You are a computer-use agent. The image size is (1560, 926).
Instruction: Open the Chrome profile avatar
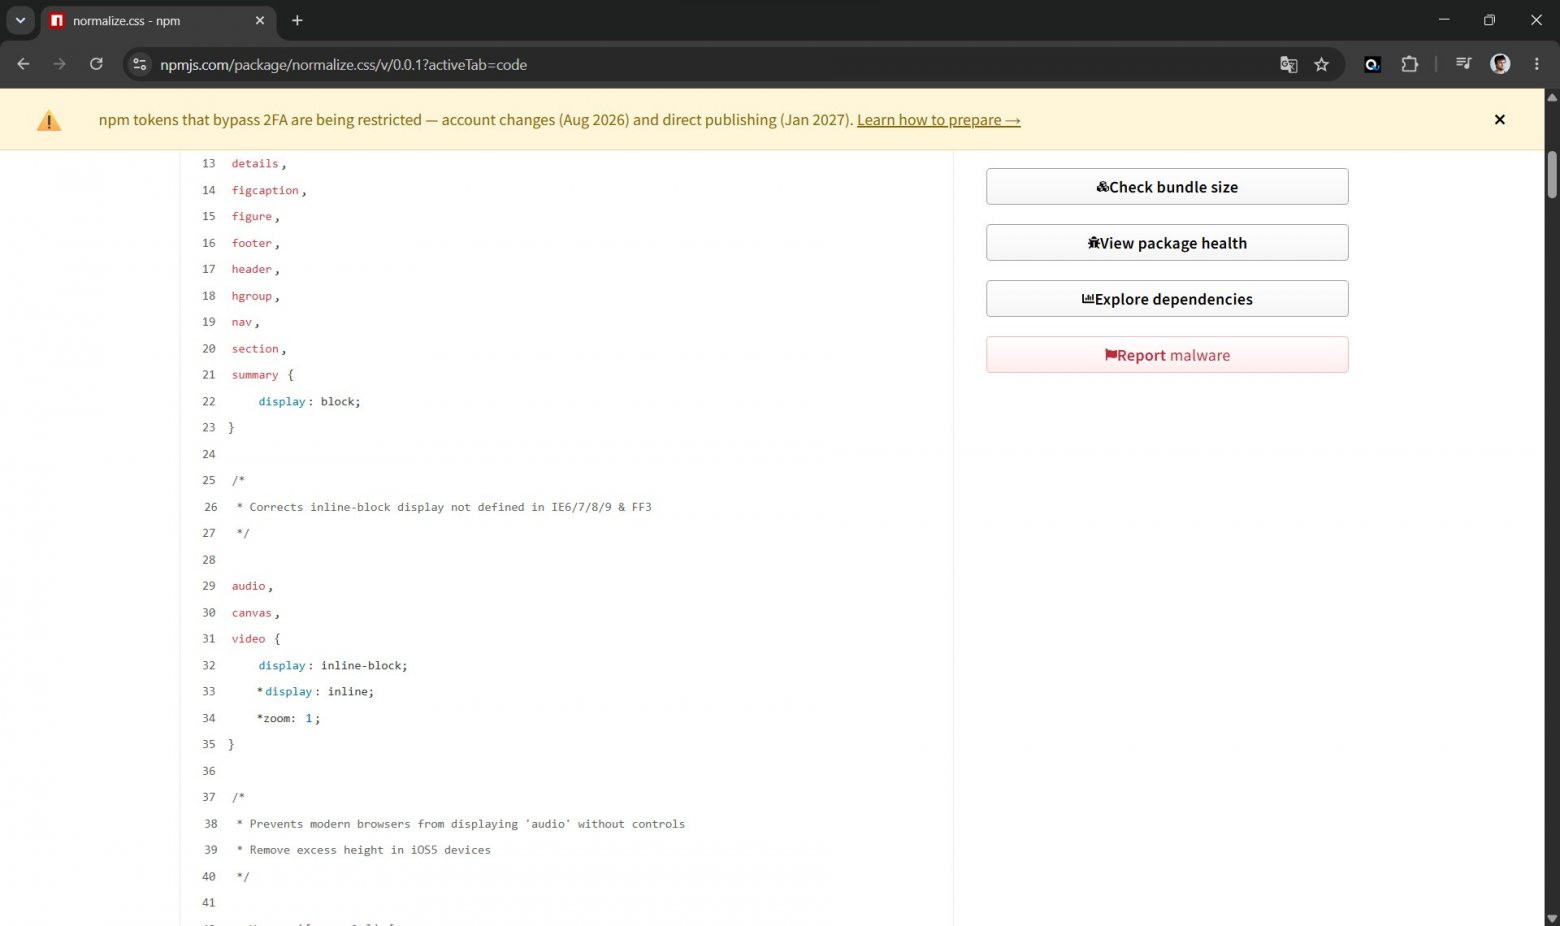click(1500, 64)
